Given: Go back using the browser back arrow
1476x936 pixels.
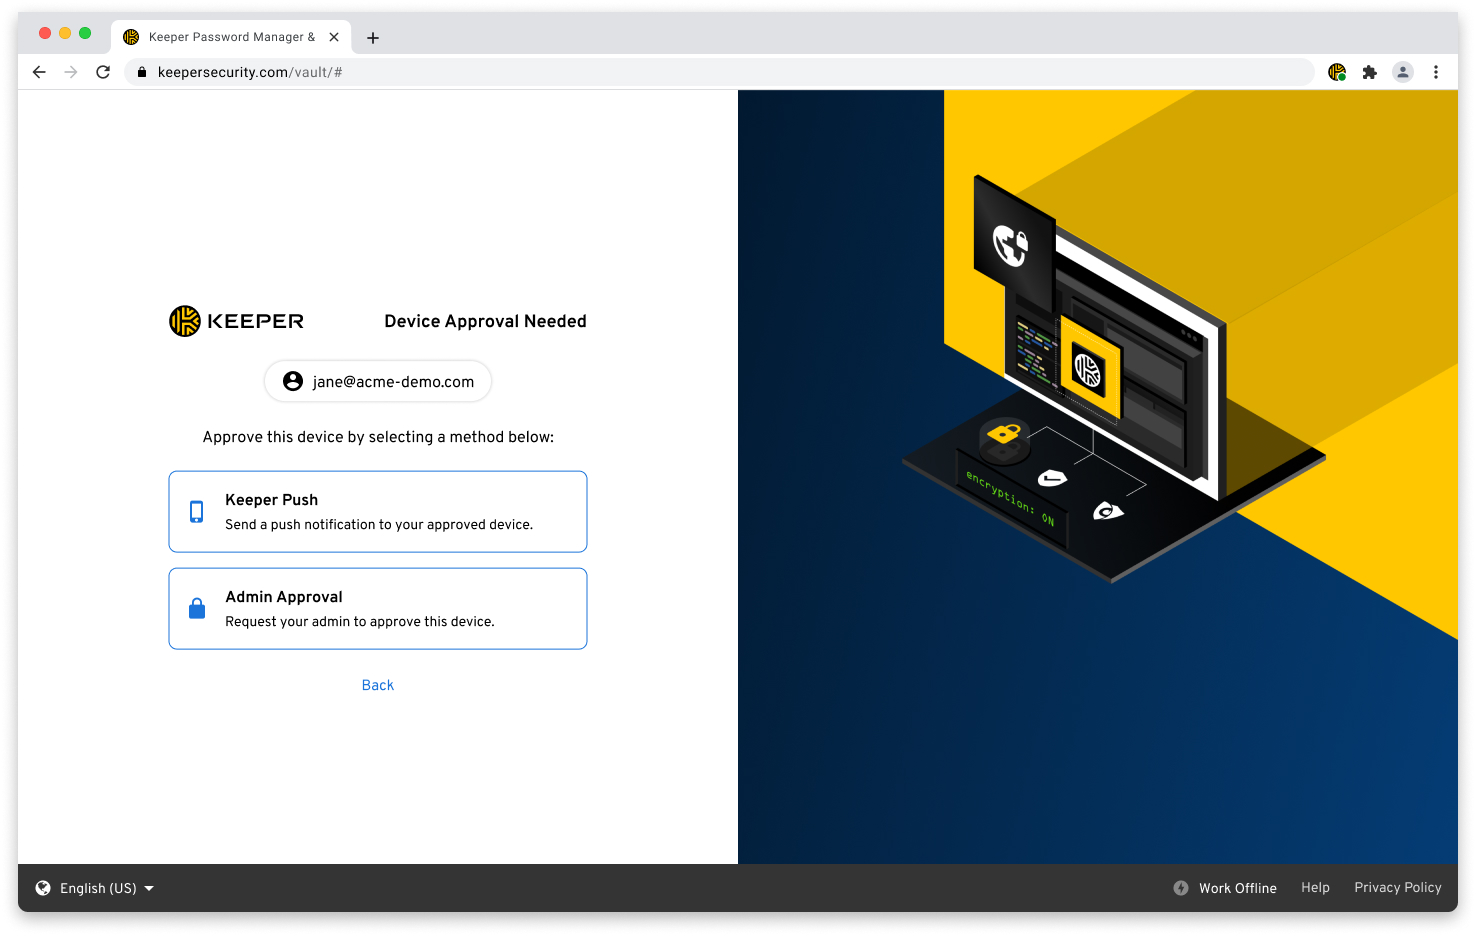Looking at the screenshot, I should click(x=39, y=72).
